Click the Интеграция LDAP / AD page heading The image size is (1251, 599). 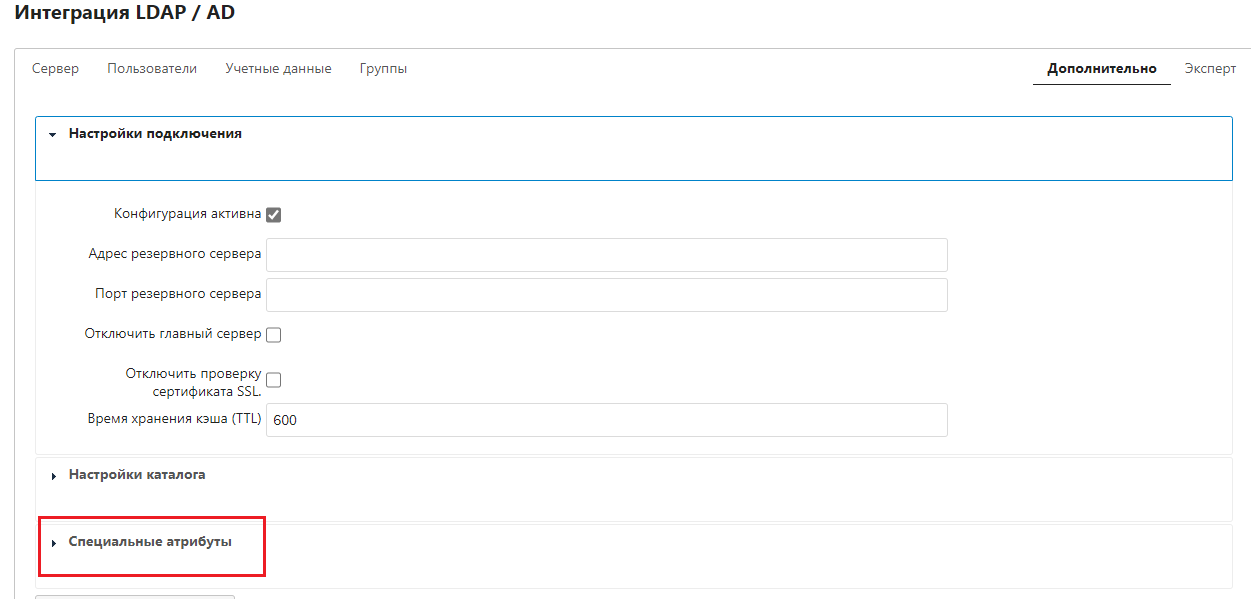(x=125, y=14)
